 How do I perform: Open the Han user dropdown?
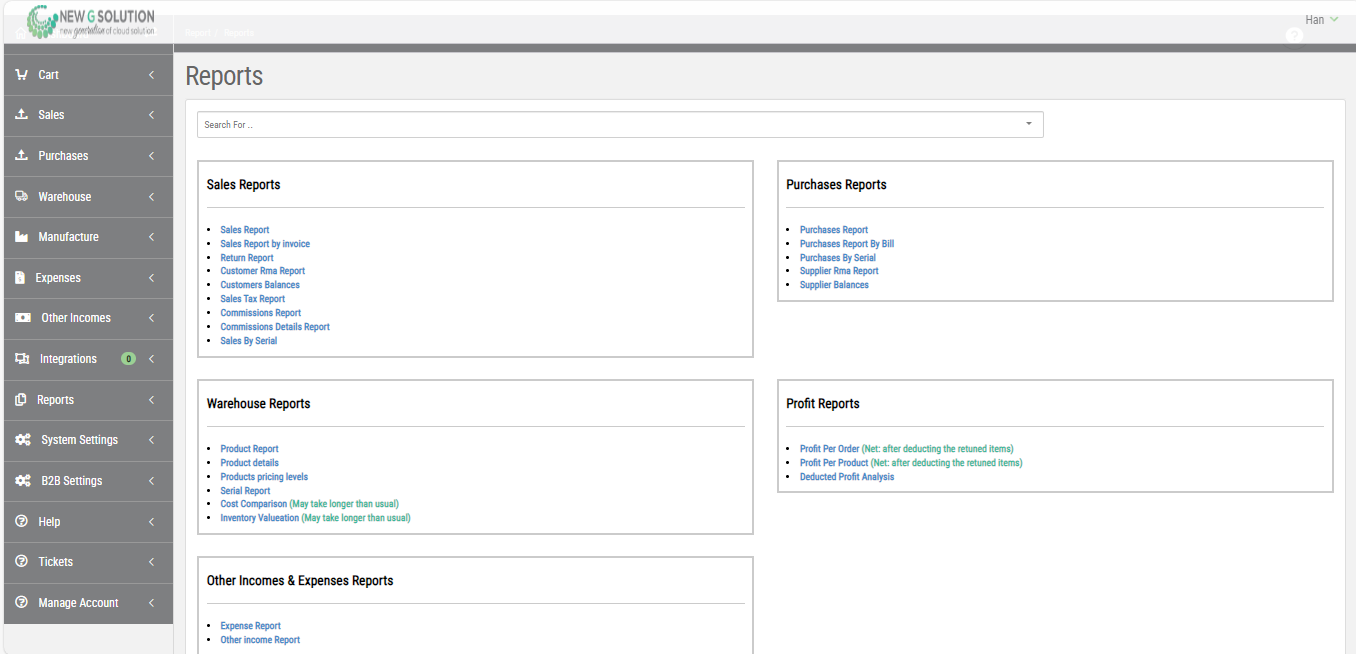[x=1321, y=20]
